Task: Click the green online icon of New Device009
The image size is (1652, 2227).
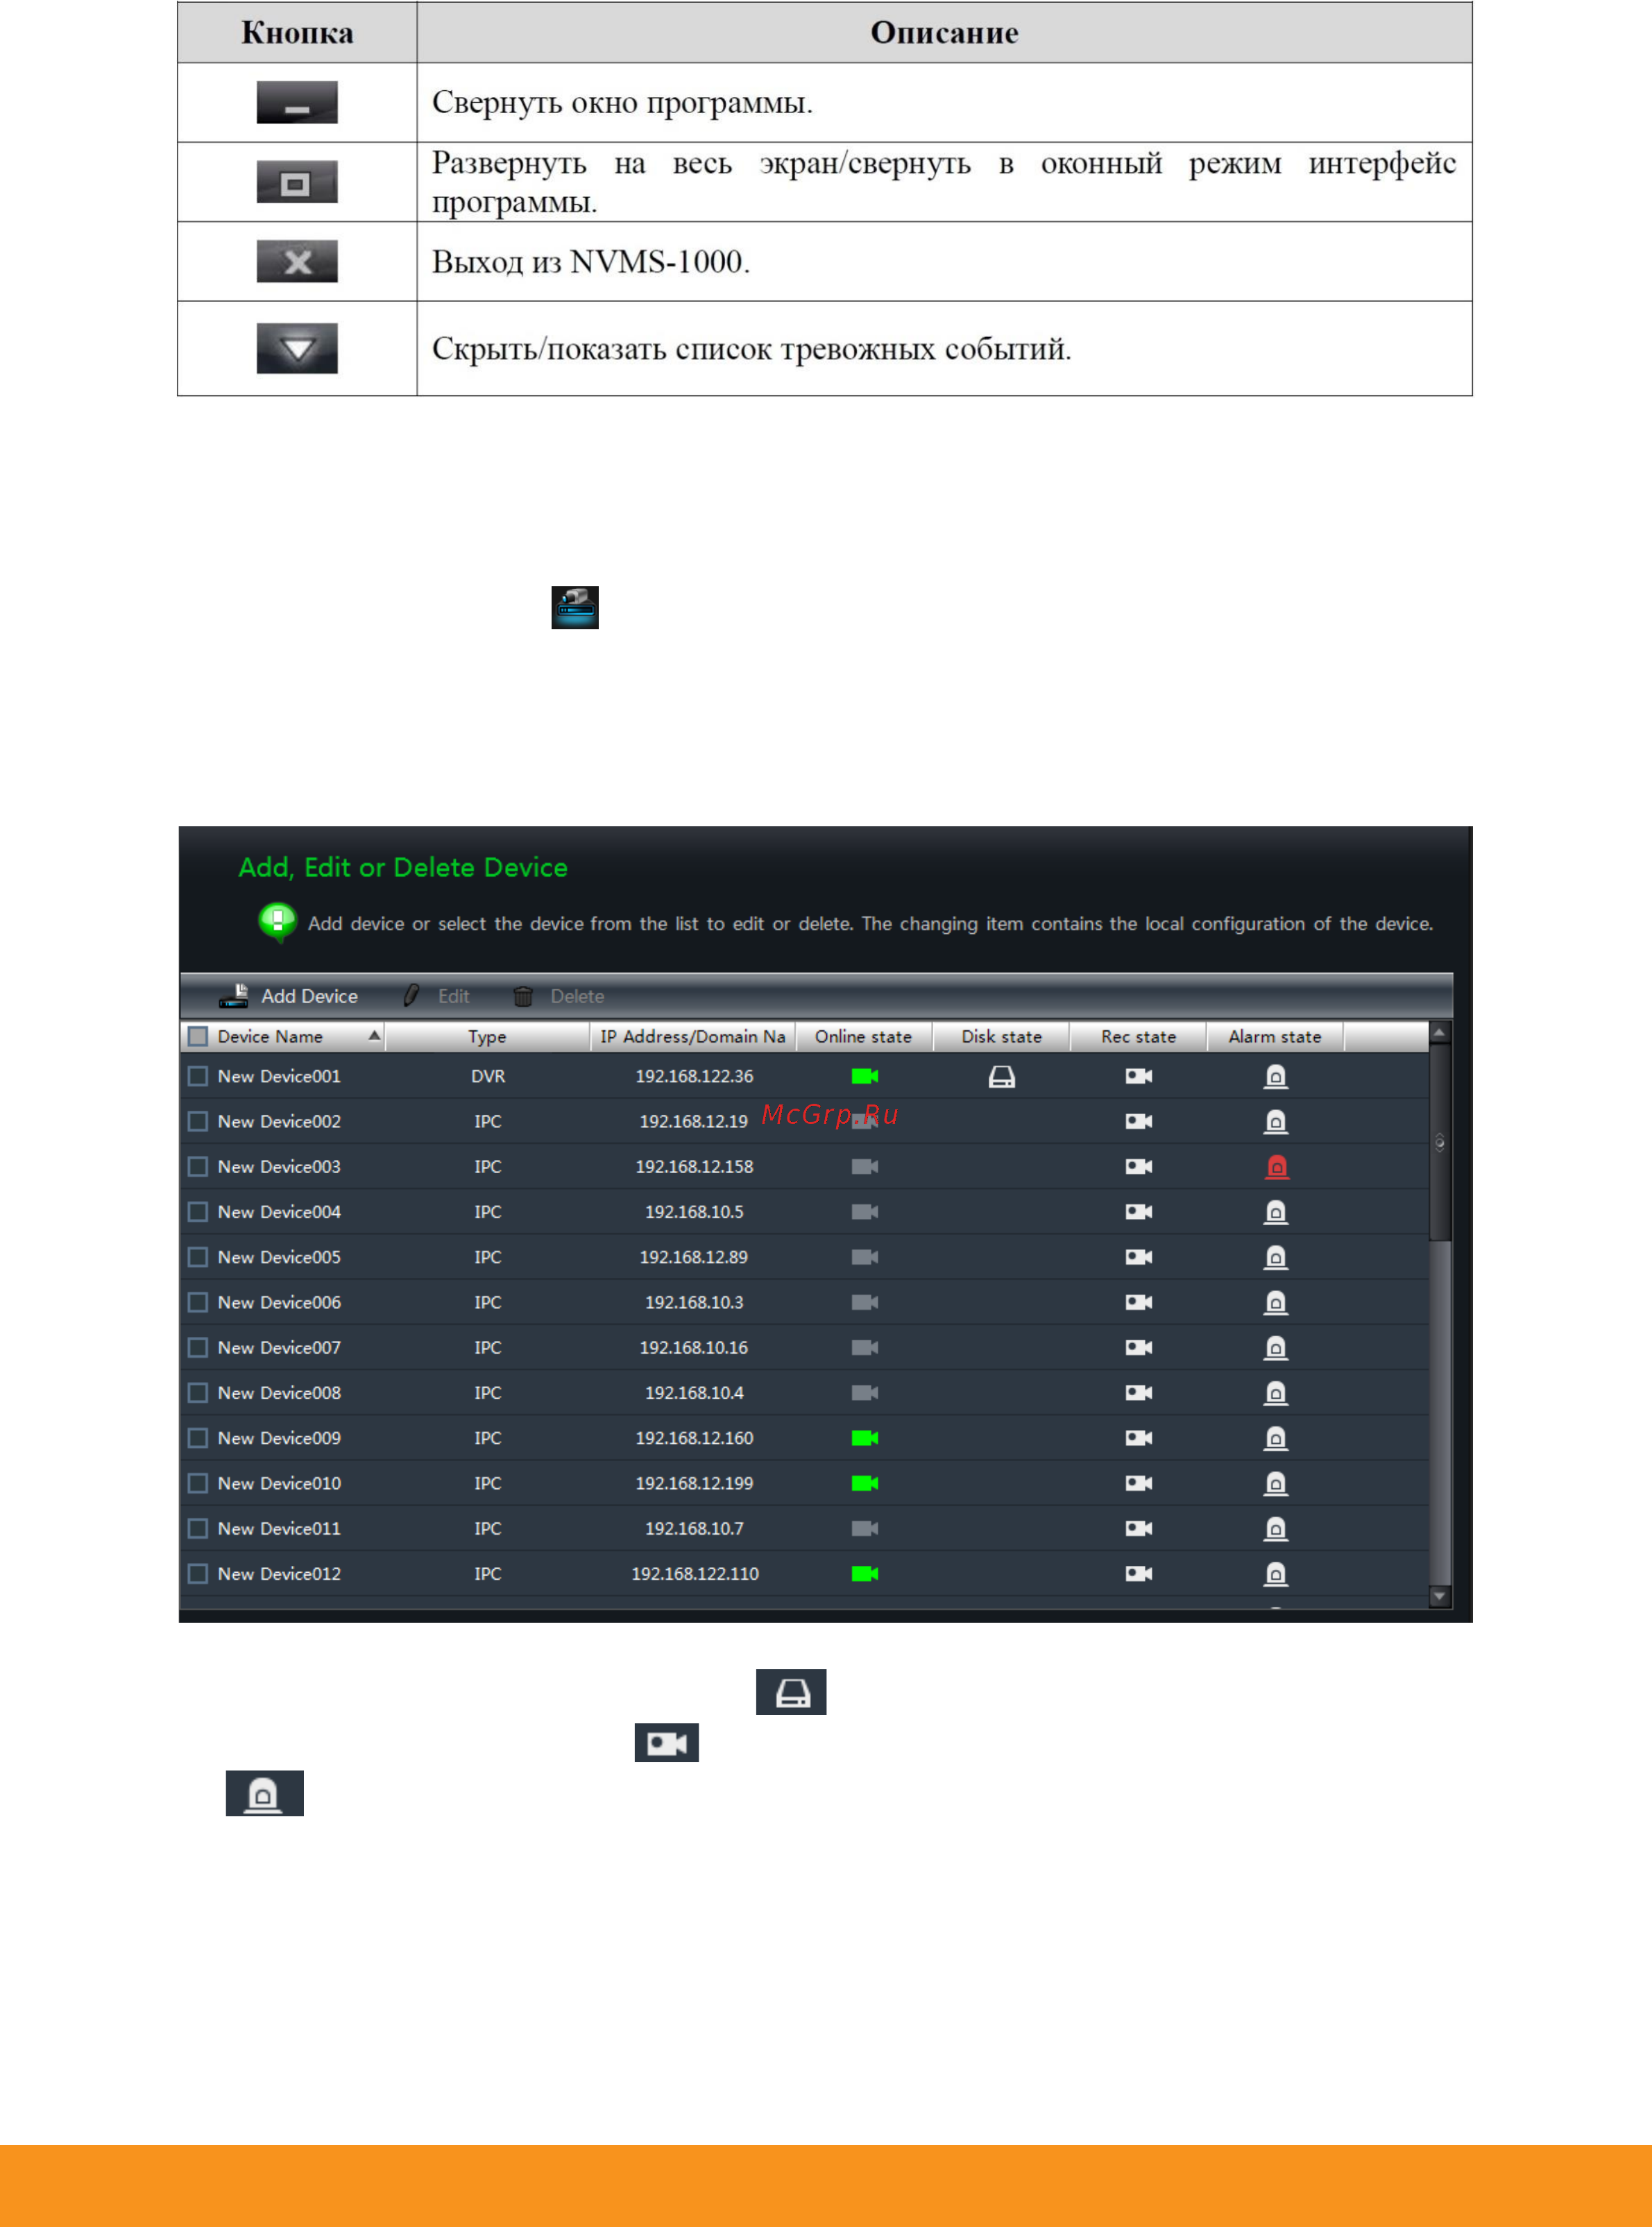Action: [865, 1438]
